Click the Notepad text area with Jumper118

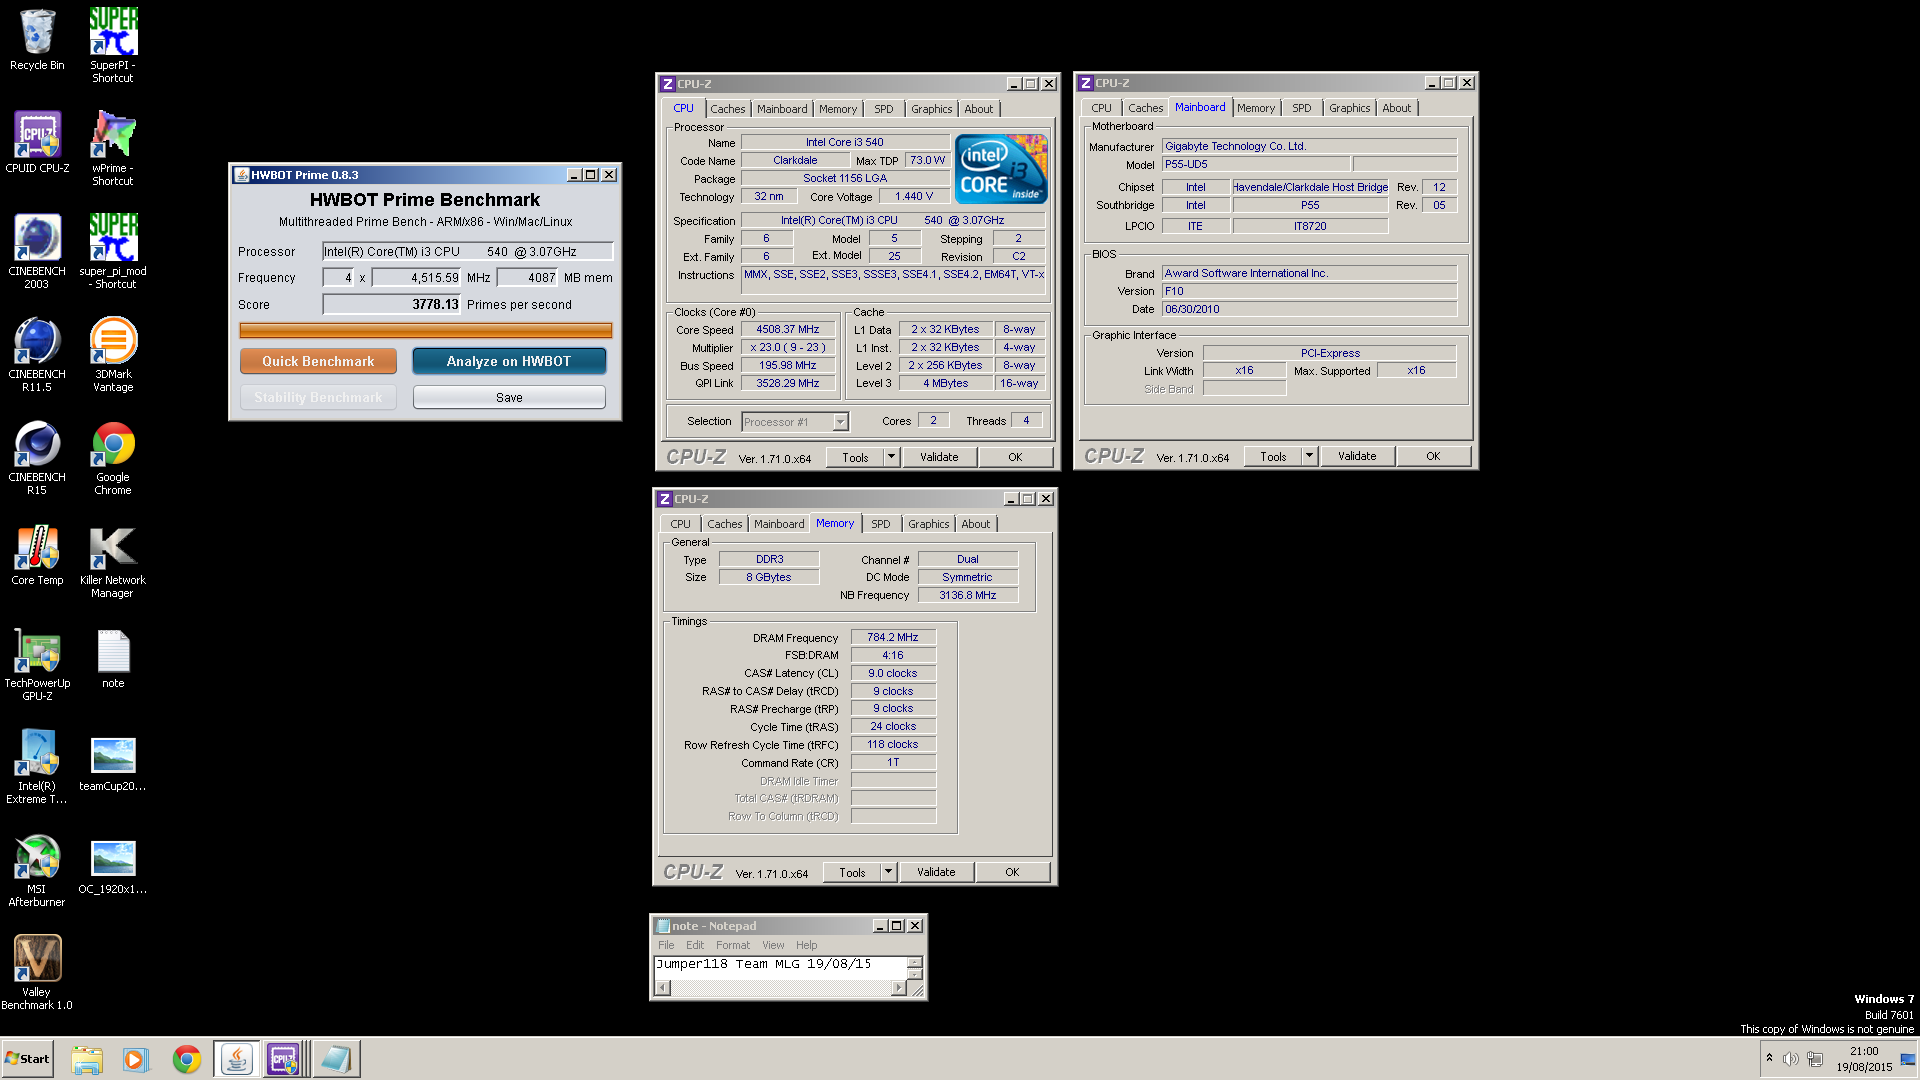click(x=780, y=967)
